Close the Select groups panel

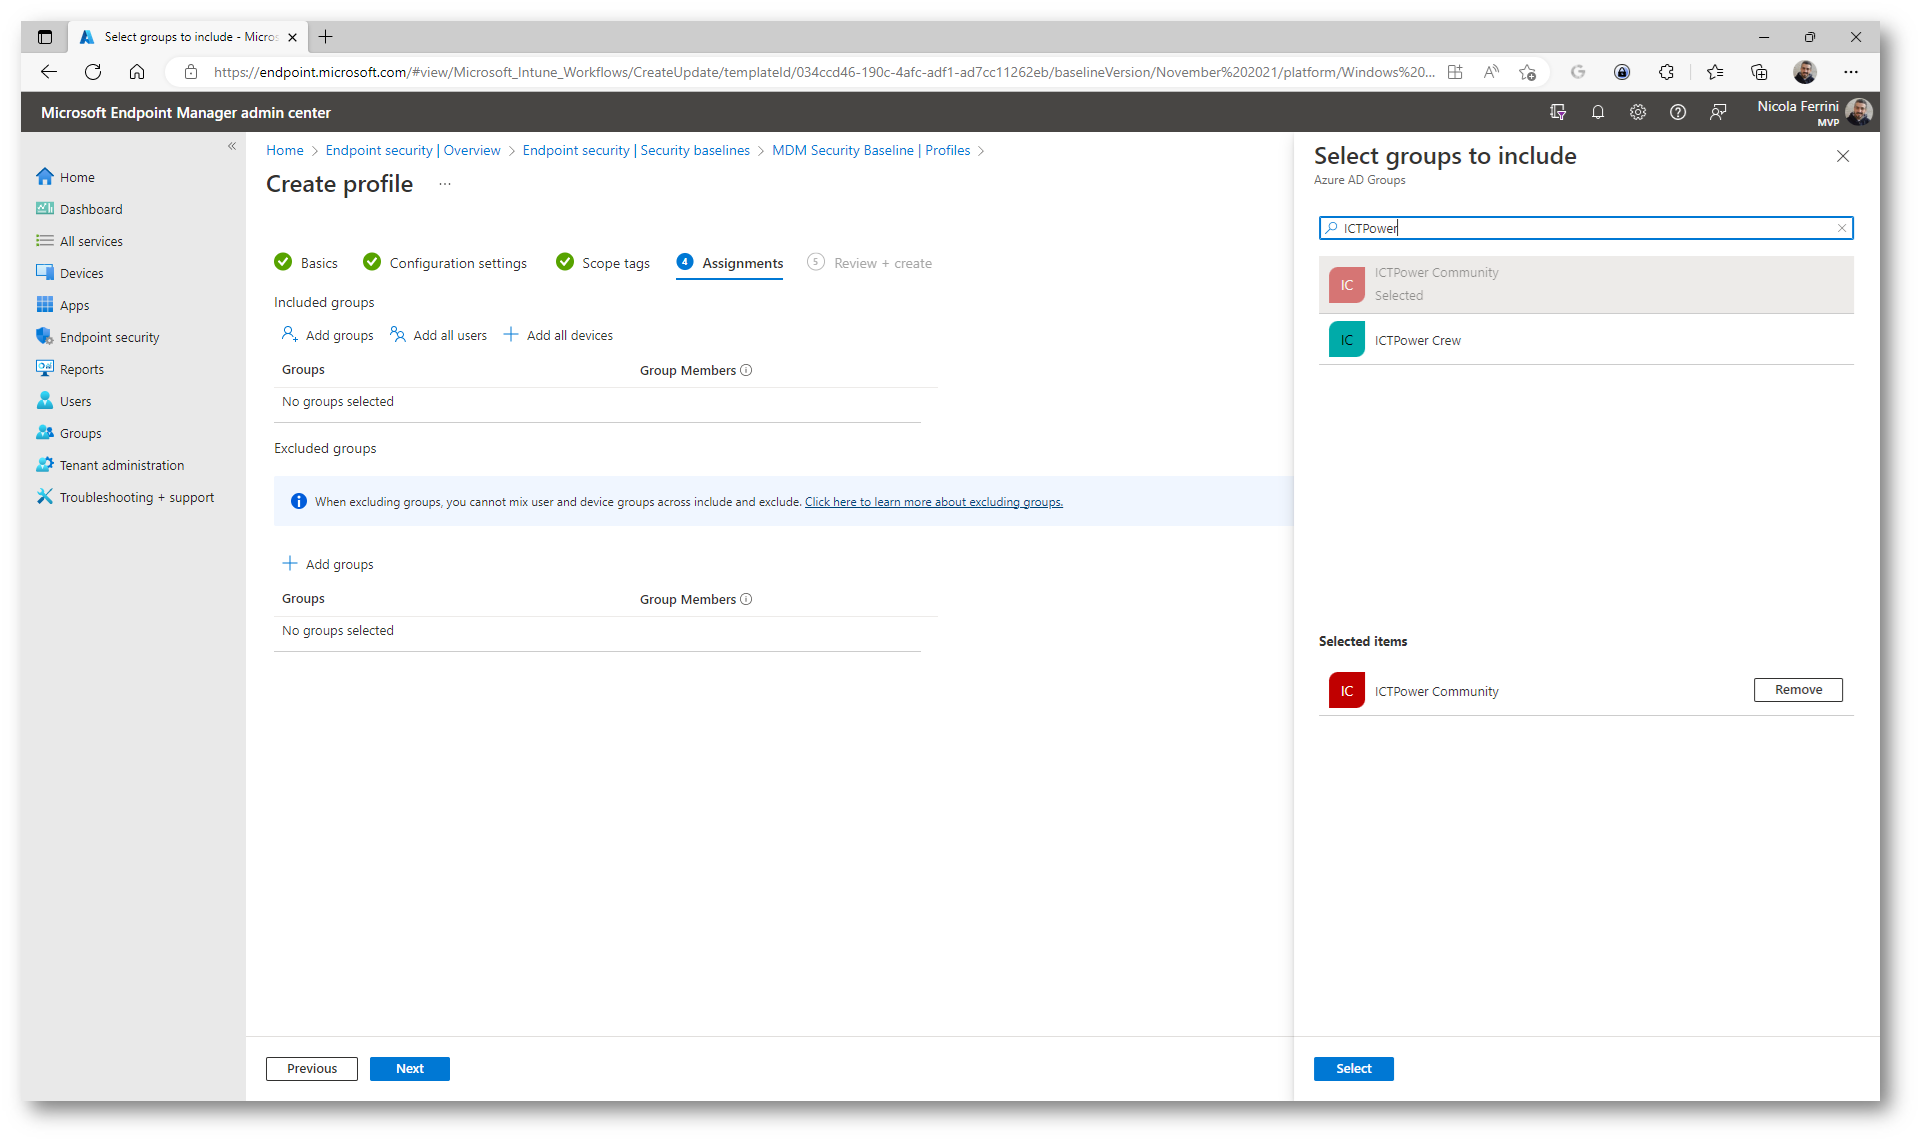click(x=1843, y=156)
